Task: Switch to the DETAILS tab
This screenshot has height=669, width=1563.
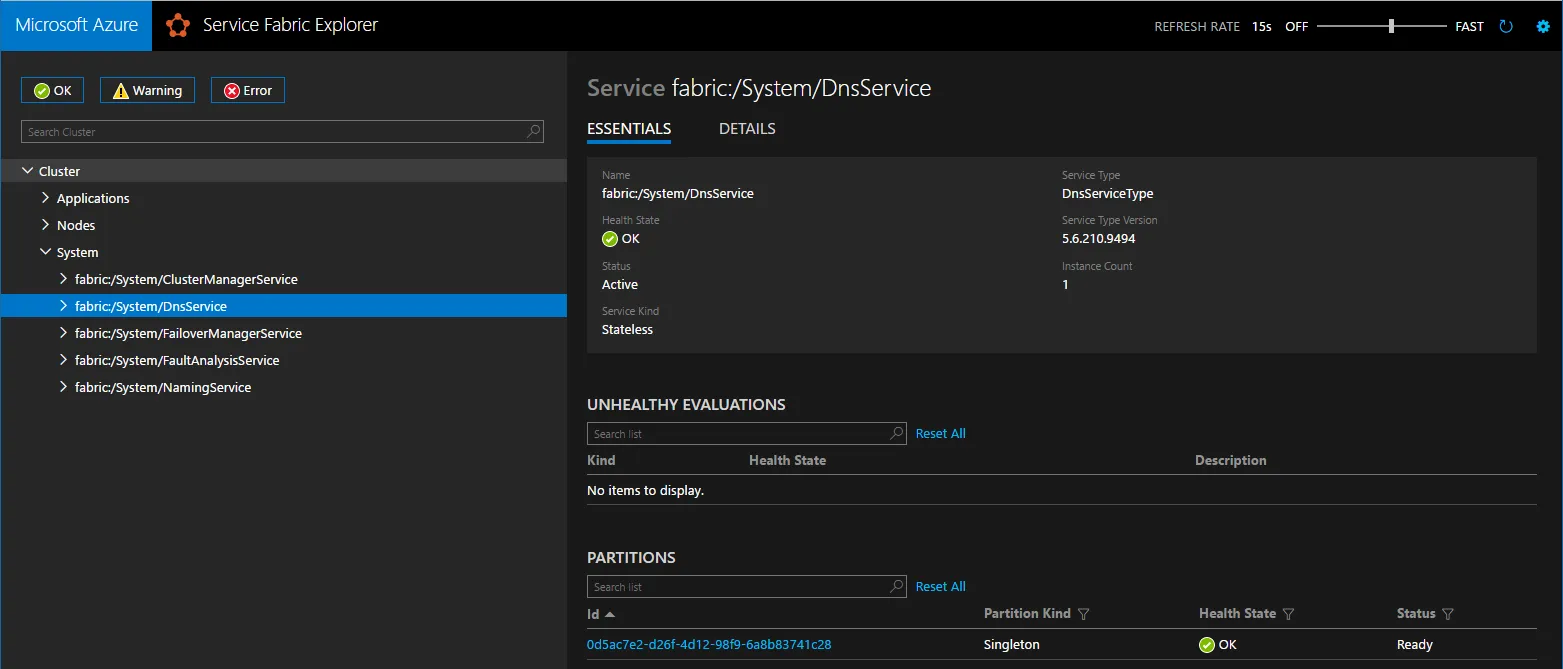Action: click(747, 129)
